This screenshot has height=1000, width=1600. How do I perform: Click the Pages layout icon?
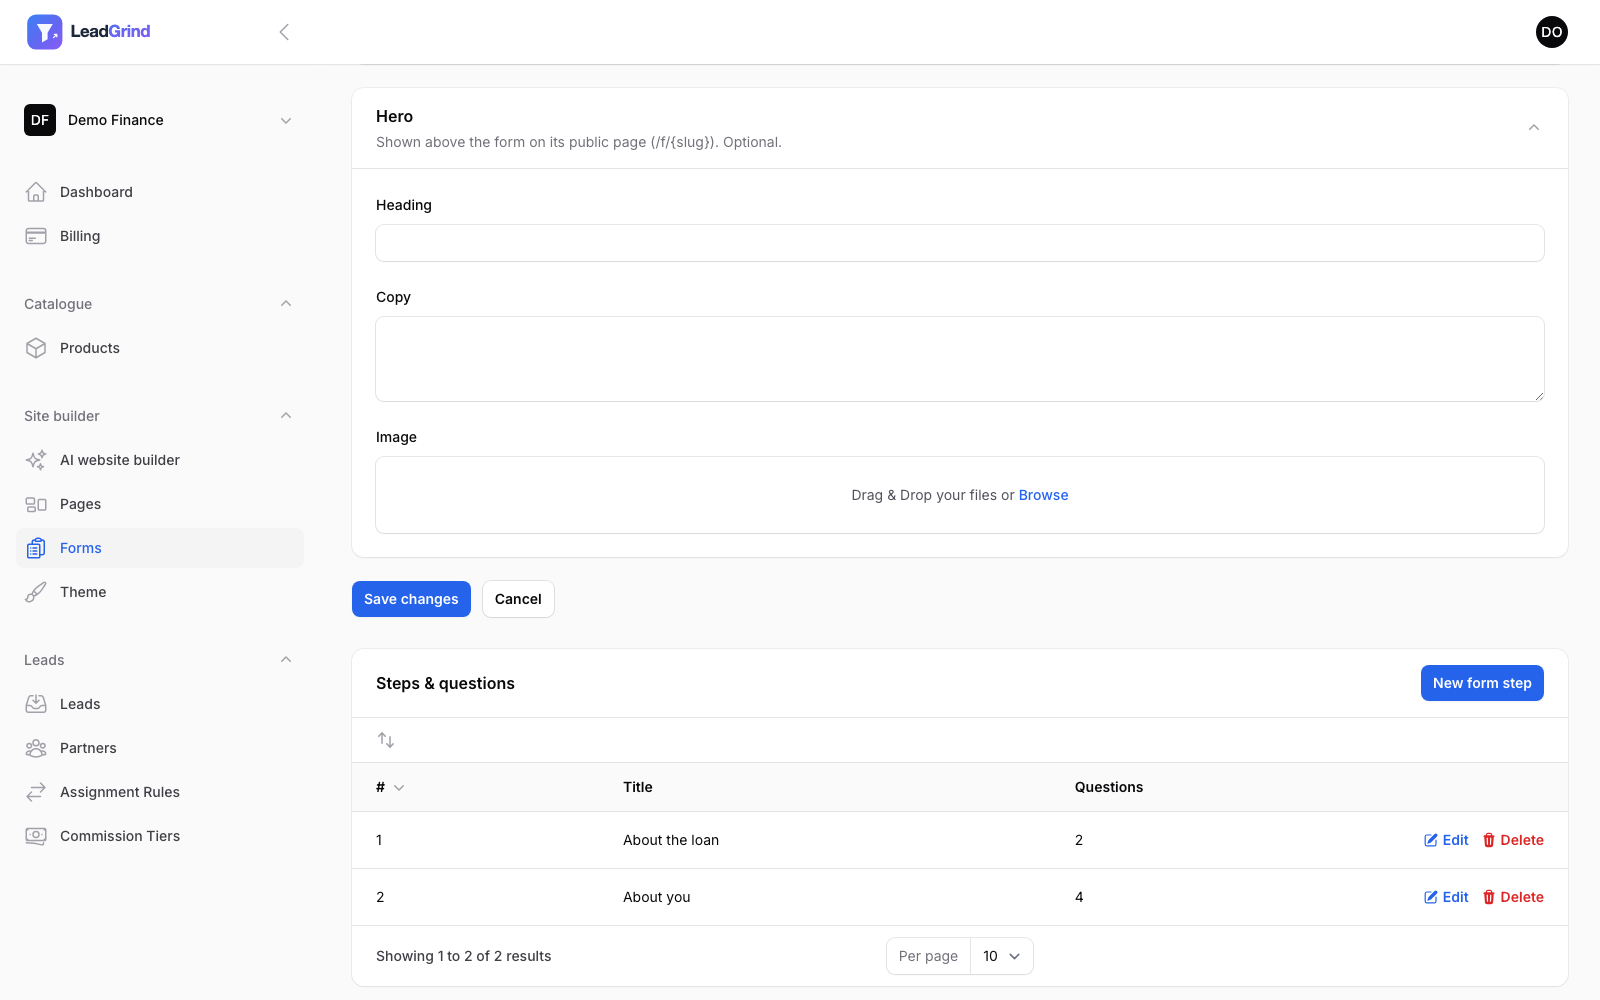click(36, 504)
